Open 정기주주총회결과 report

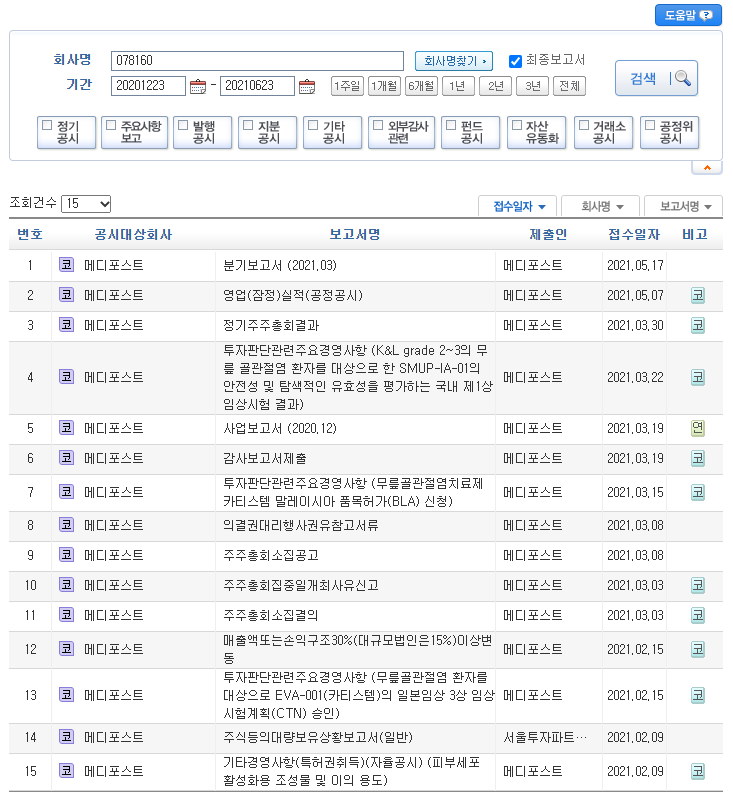[271, 325]
